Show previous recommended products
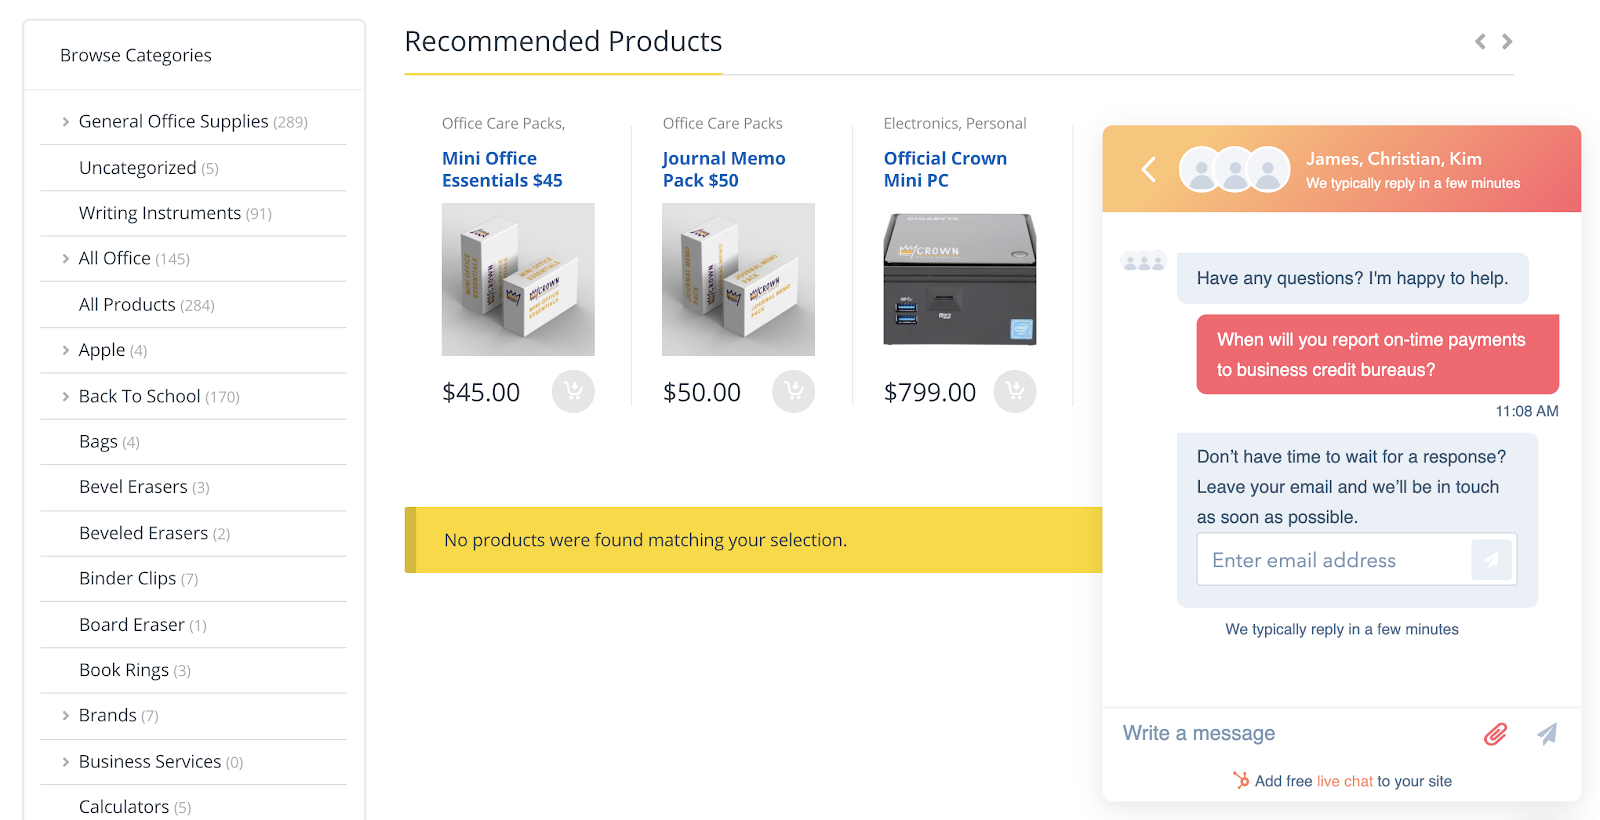 point(1480,42)
